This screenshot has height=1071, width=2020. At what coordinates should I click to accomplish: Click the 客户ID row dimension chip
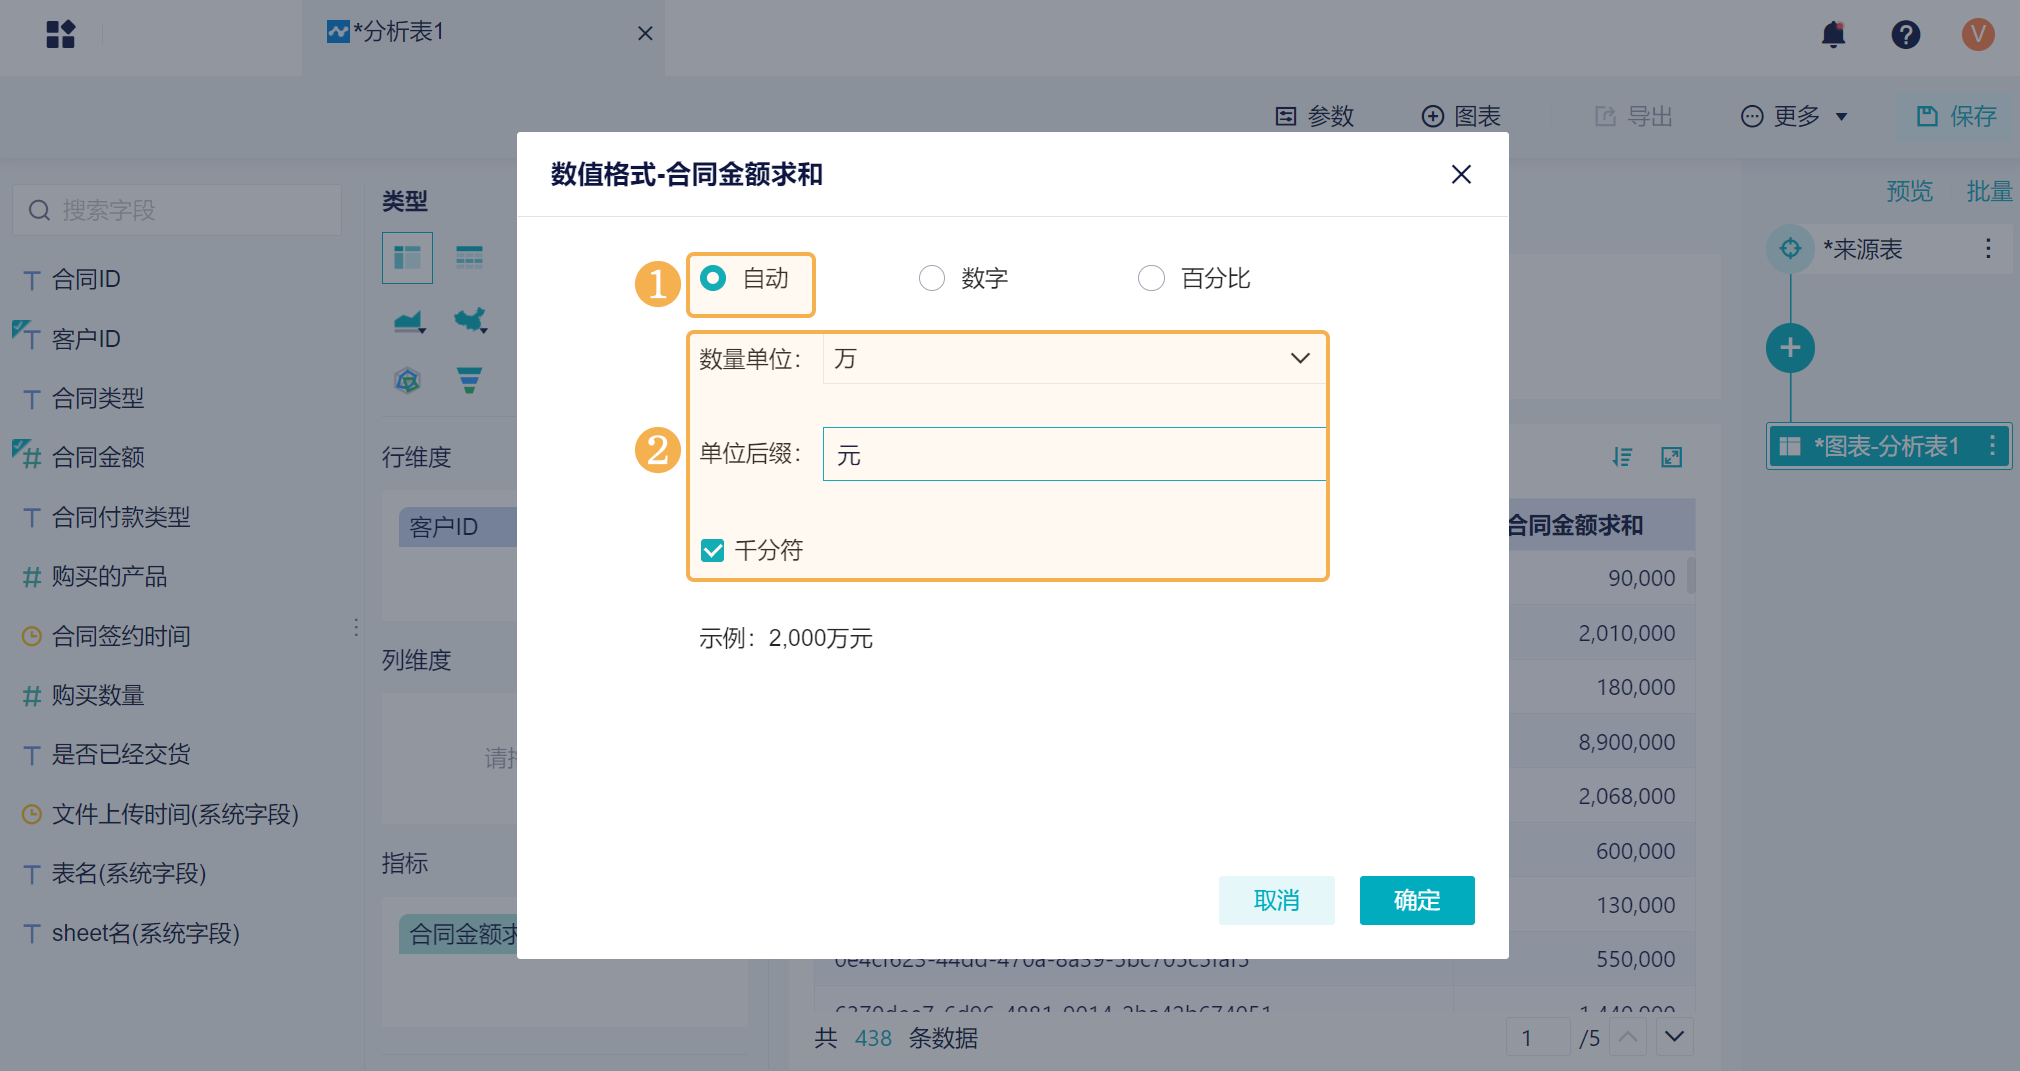point(458,526)
